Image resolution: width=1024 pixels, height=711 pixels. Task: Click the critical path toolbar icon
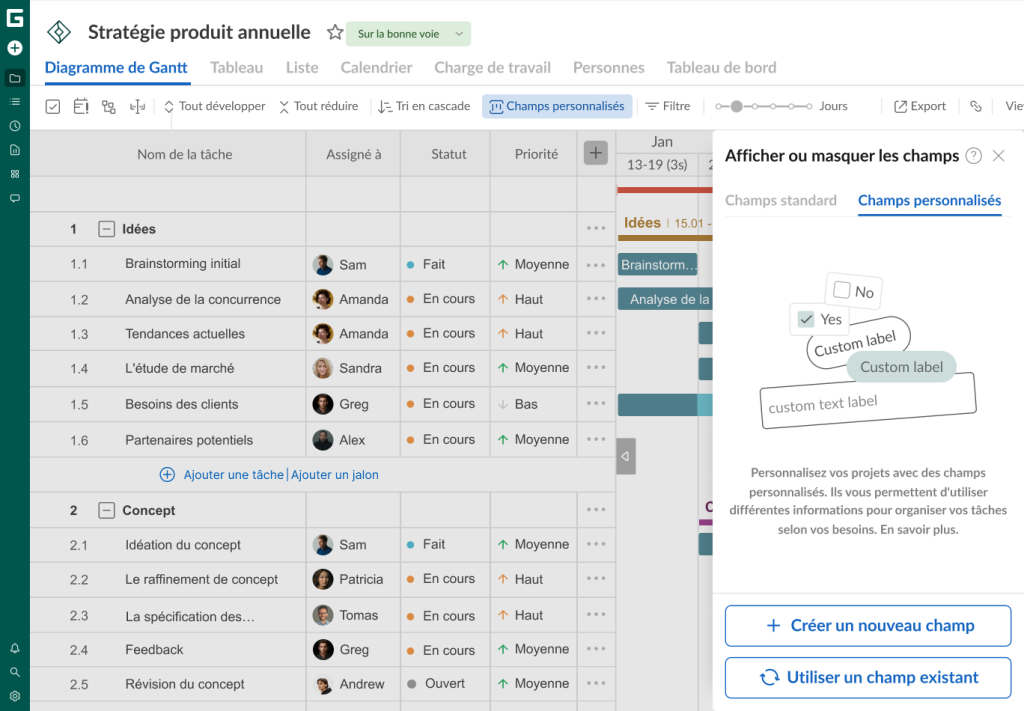click(x=137, y=106)
